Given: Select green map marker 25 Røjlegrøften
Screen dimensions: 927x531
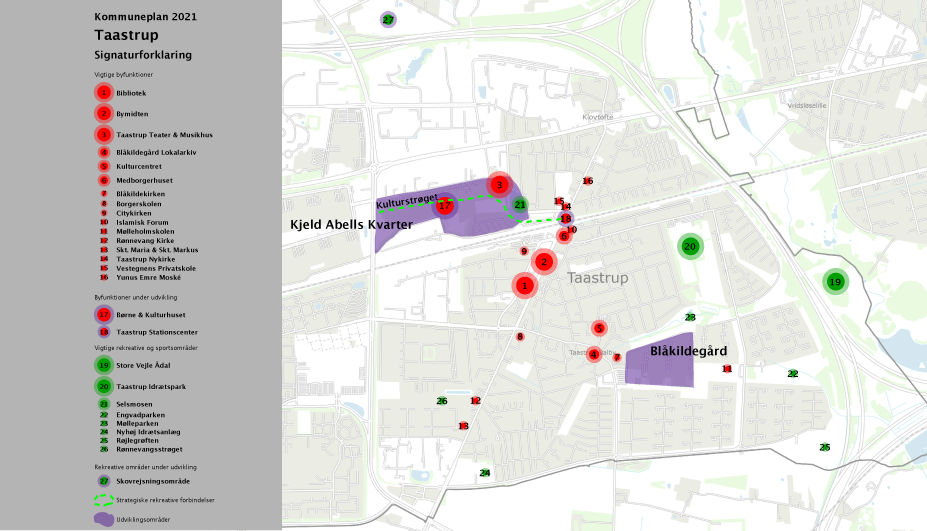Looking at the screenshot, I should tap(825, 447).
